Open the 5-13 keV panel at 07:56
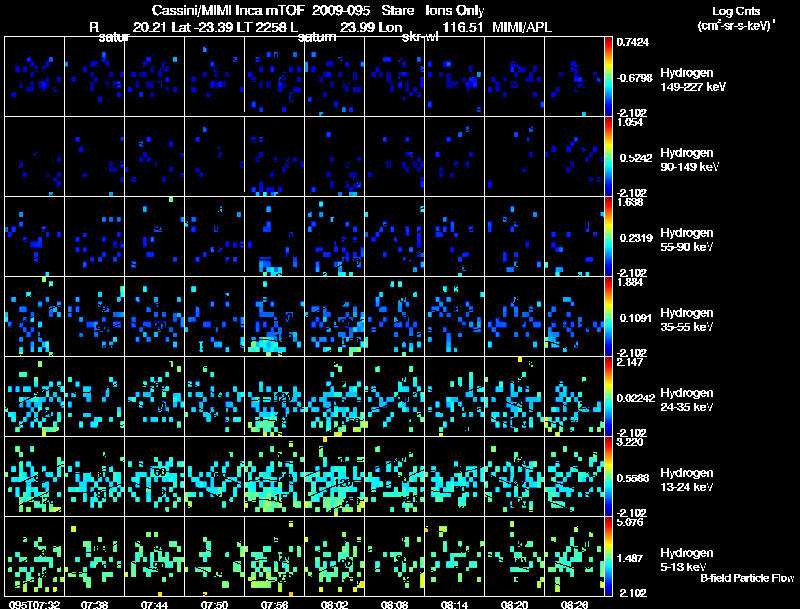The image size is (800, 609). coord(273,556)
